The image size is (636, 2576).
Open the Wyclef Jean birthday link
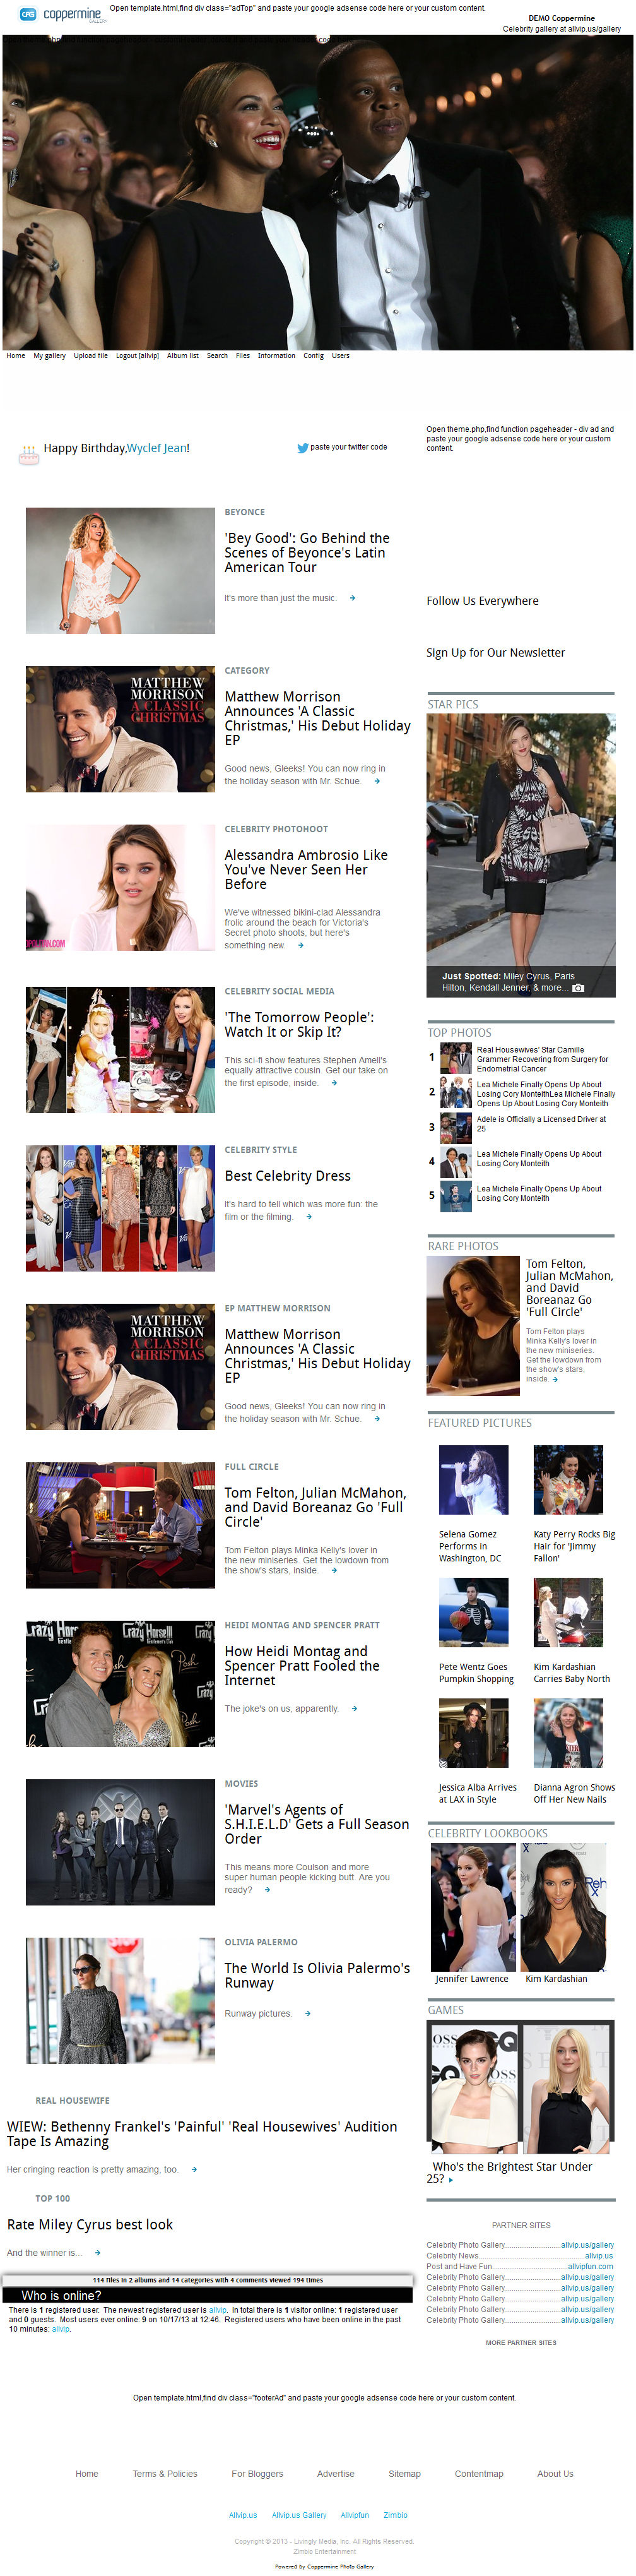click(156, 448)
